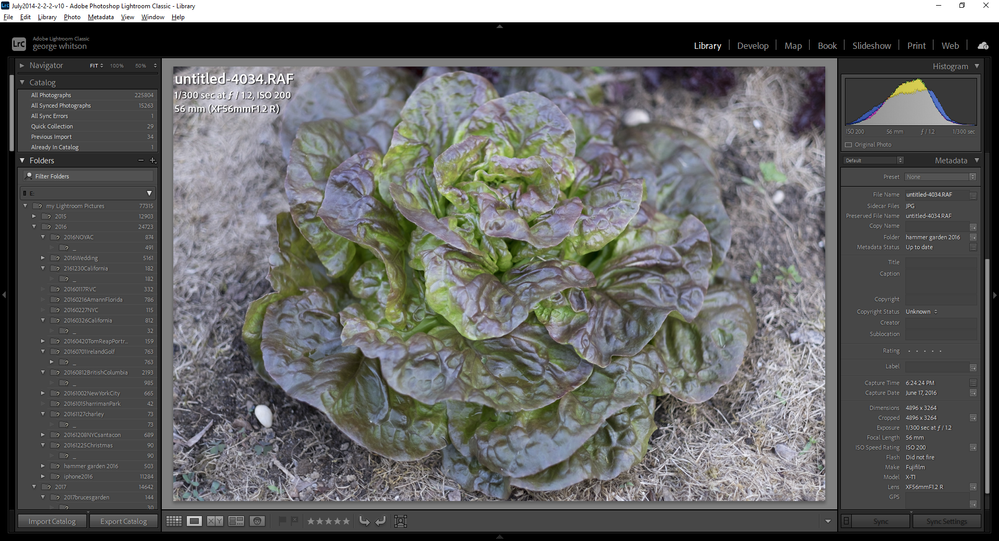Image resolution: width=999 pixels, height=541 pixels.
Task: Click action button next to Copy Name
Action: point(973,227)
